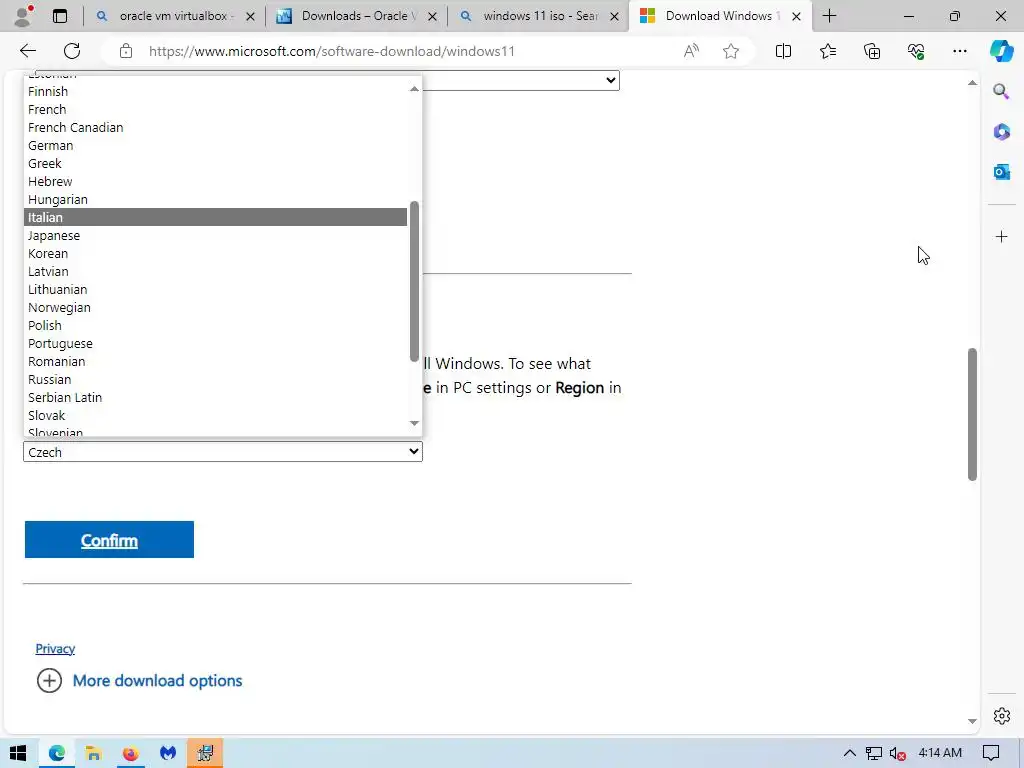
Task: Open network status tray icon
Action: [x=873, y=754]
